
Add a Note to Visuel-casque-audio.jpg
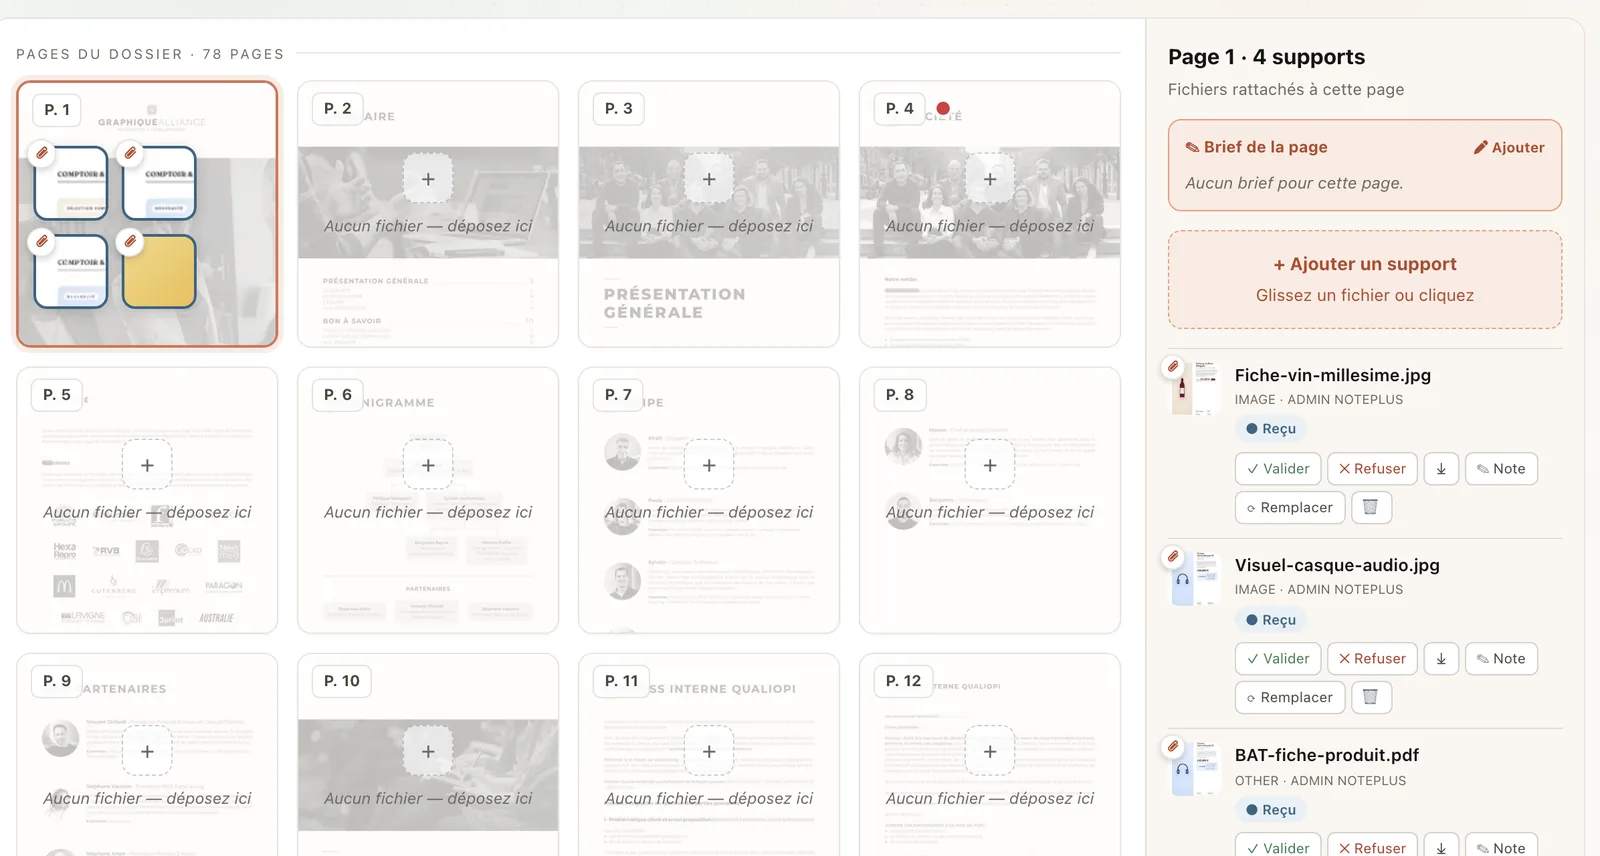(x=1501, y=659)
